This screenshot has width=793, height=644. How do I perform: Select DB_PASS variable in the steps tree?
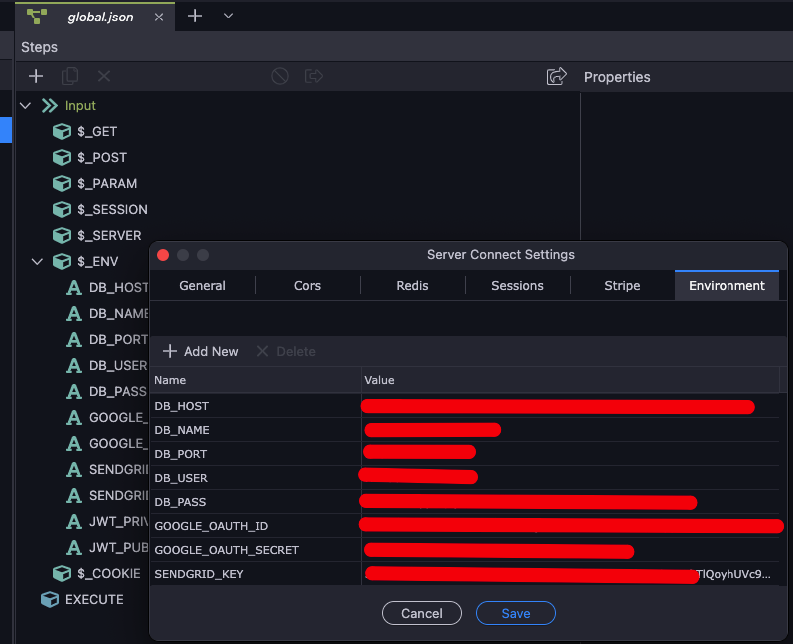click(x=118, y=392)
